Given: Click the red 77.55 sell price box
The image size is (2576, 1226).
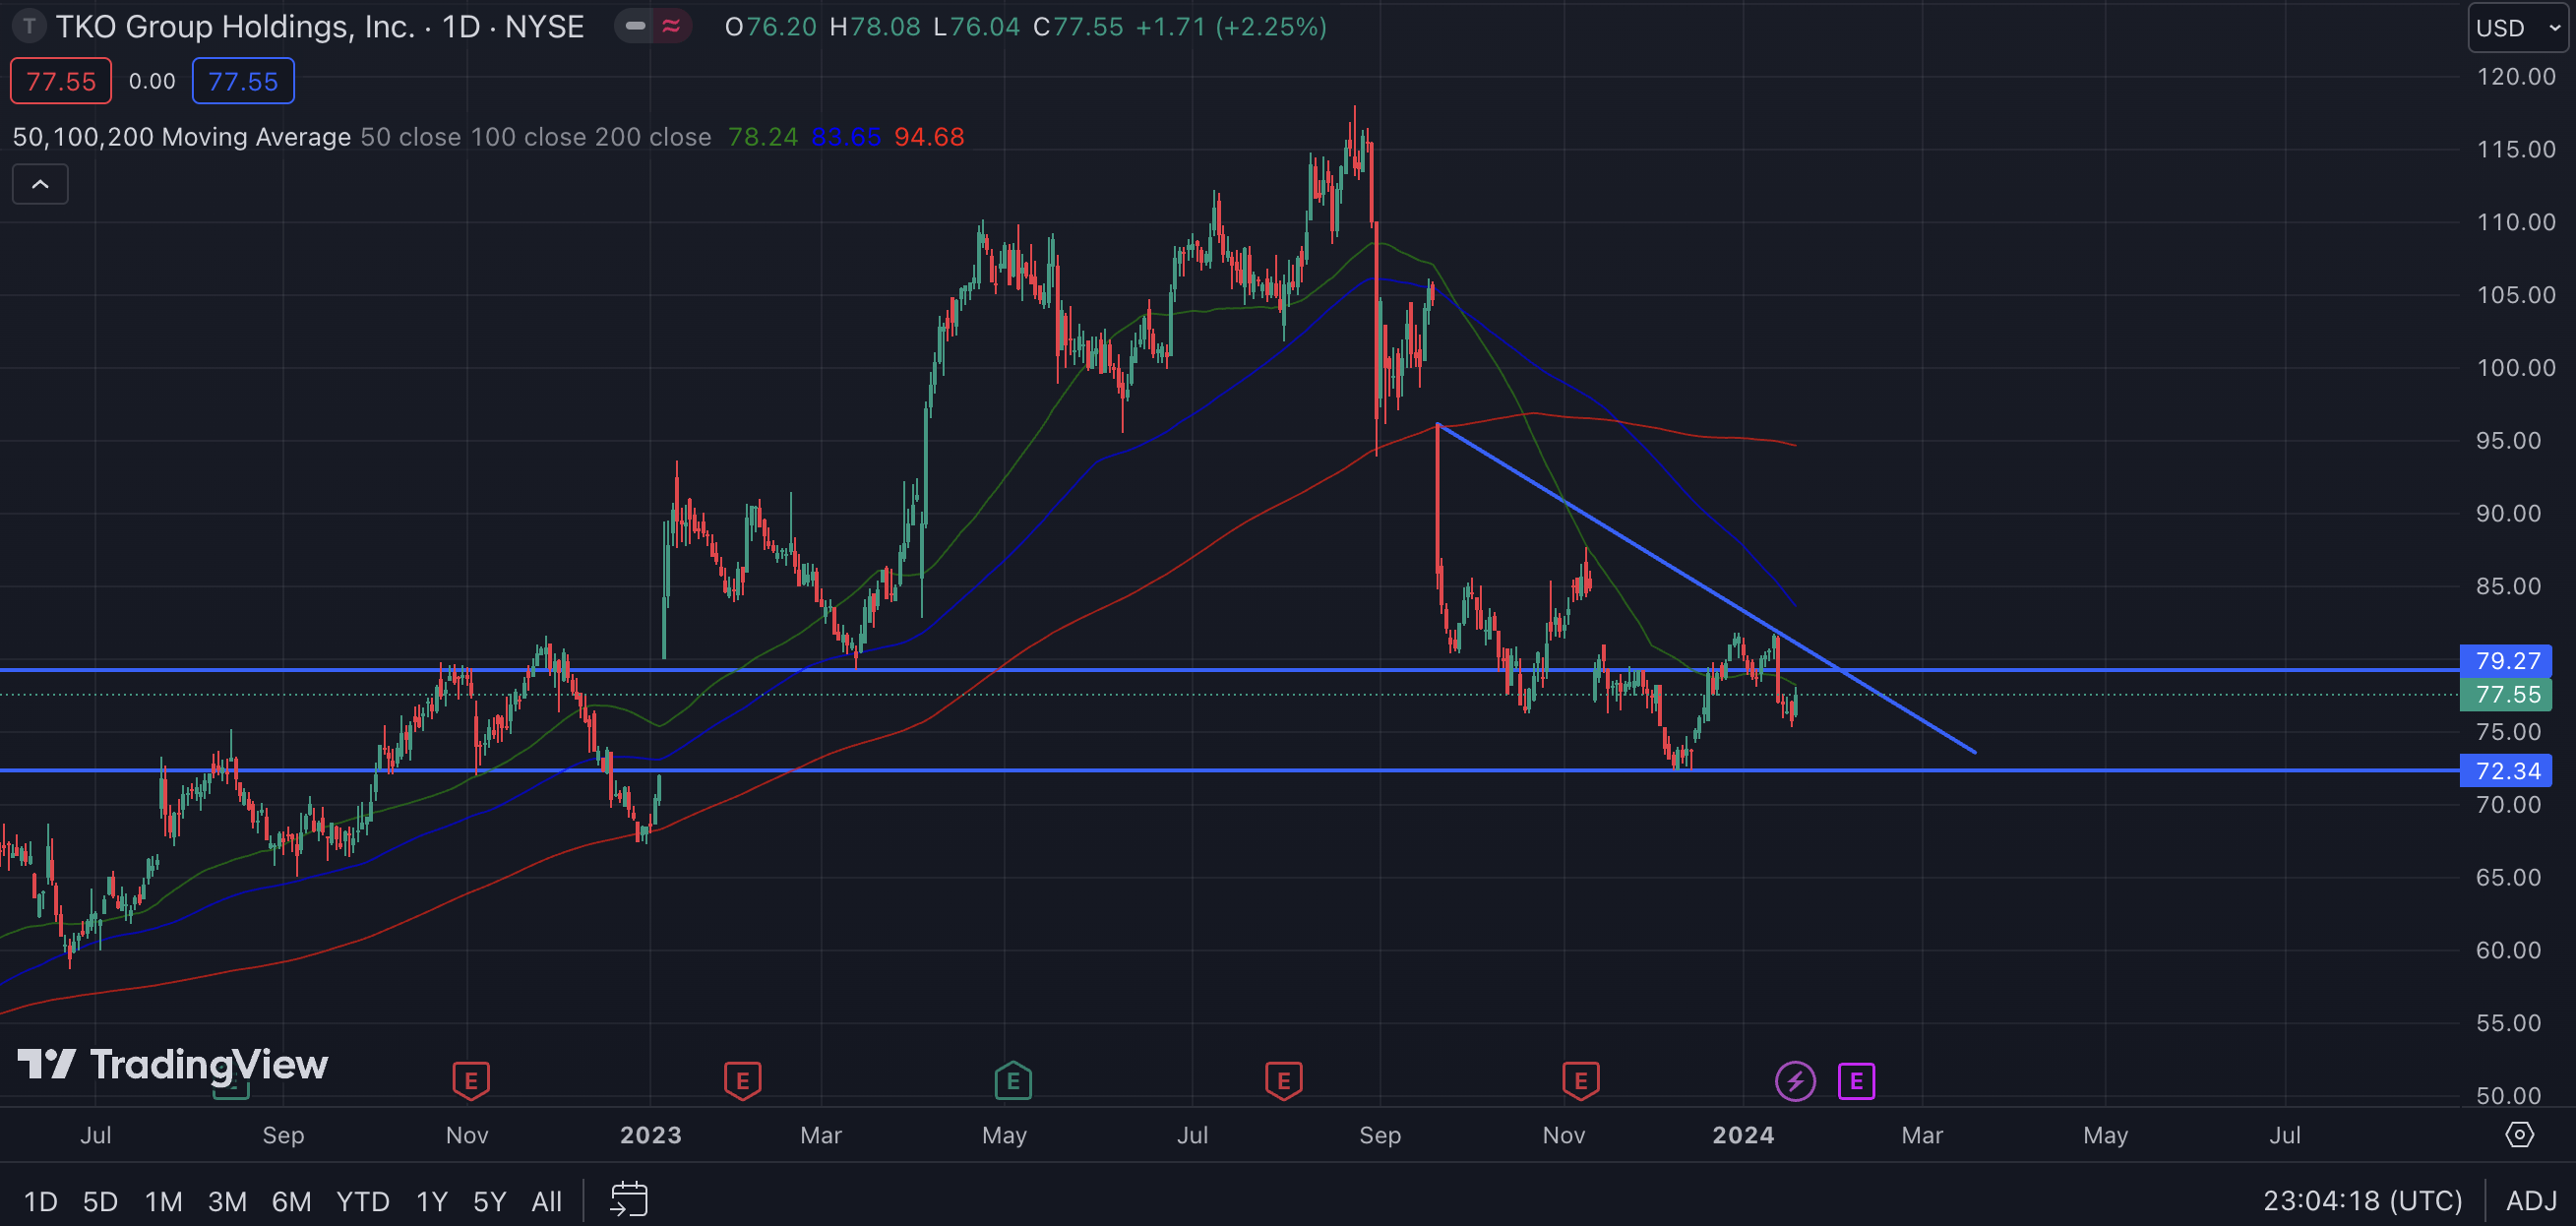Looking at the screenshot, I should 61,81.
